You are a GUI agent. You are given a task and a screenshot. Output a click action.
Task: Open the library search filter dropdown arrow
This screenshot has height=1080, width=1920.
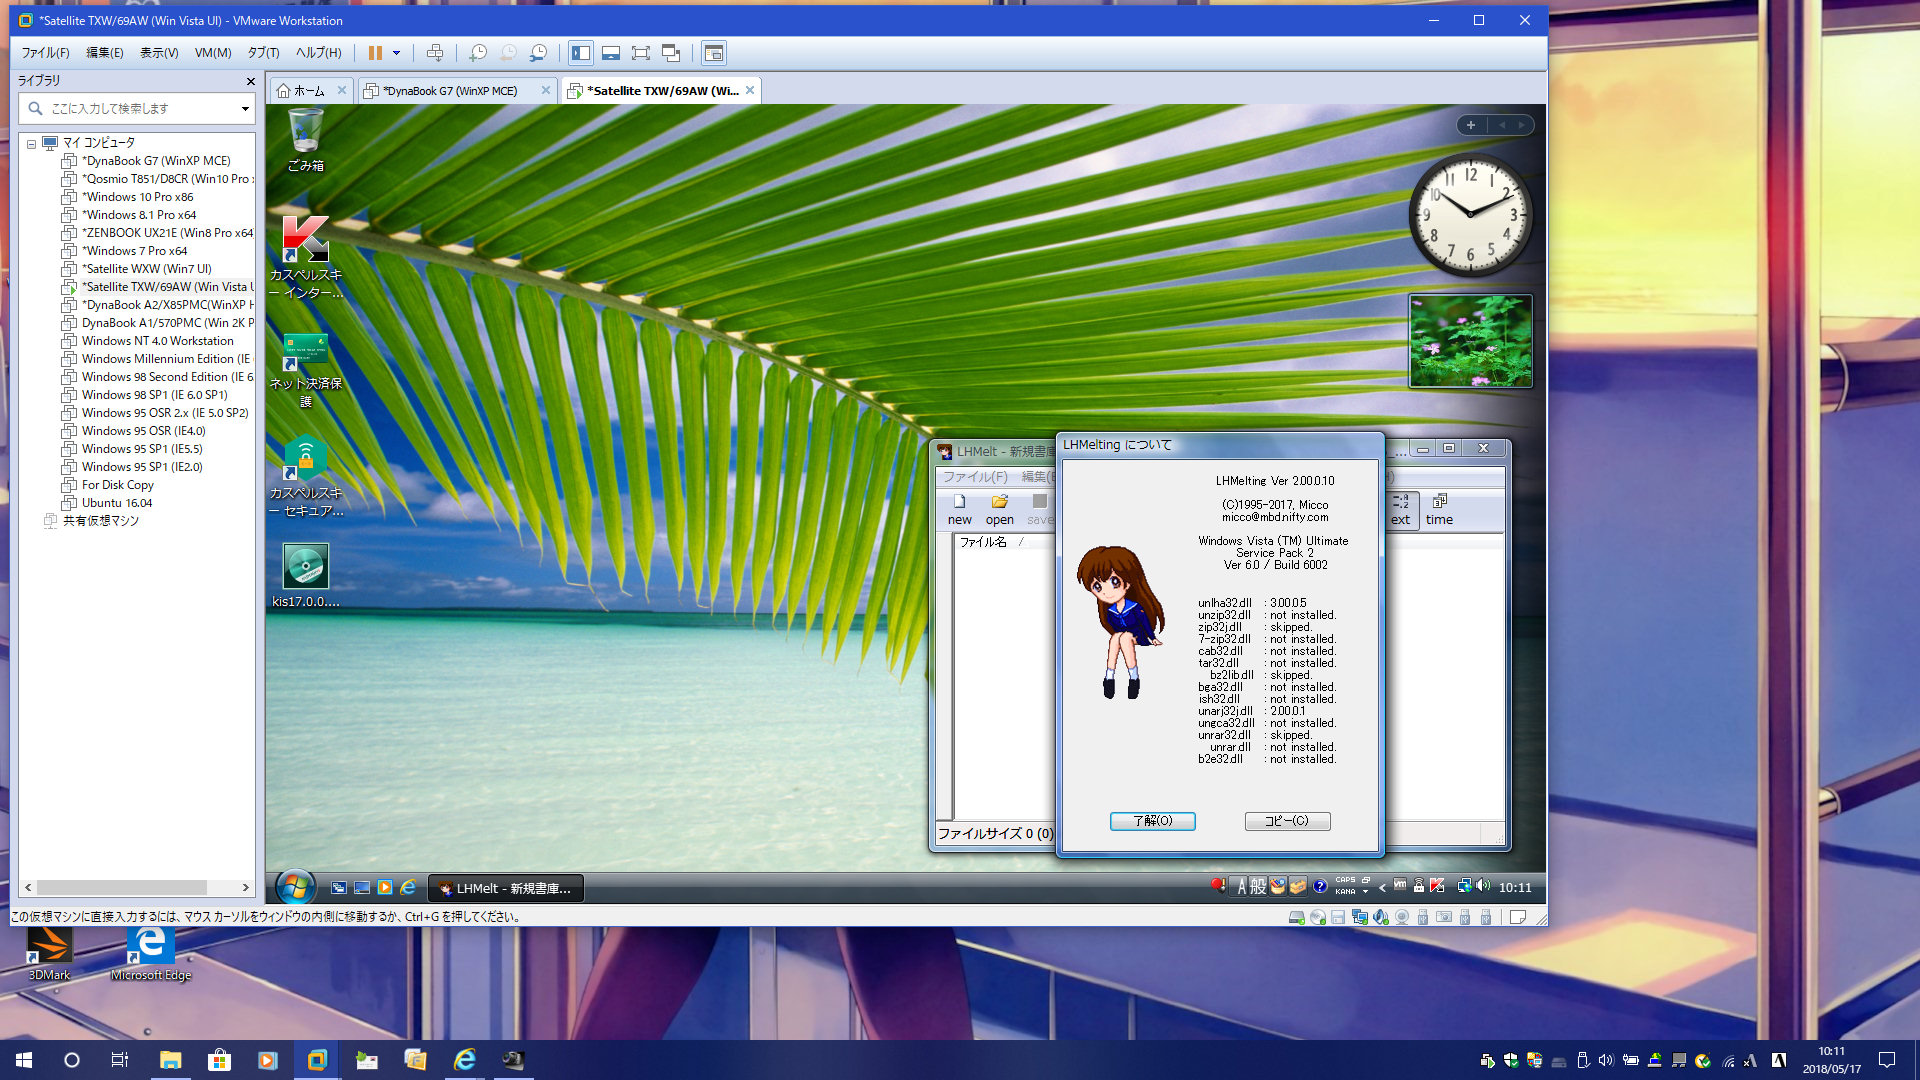[x=245, y=109]
